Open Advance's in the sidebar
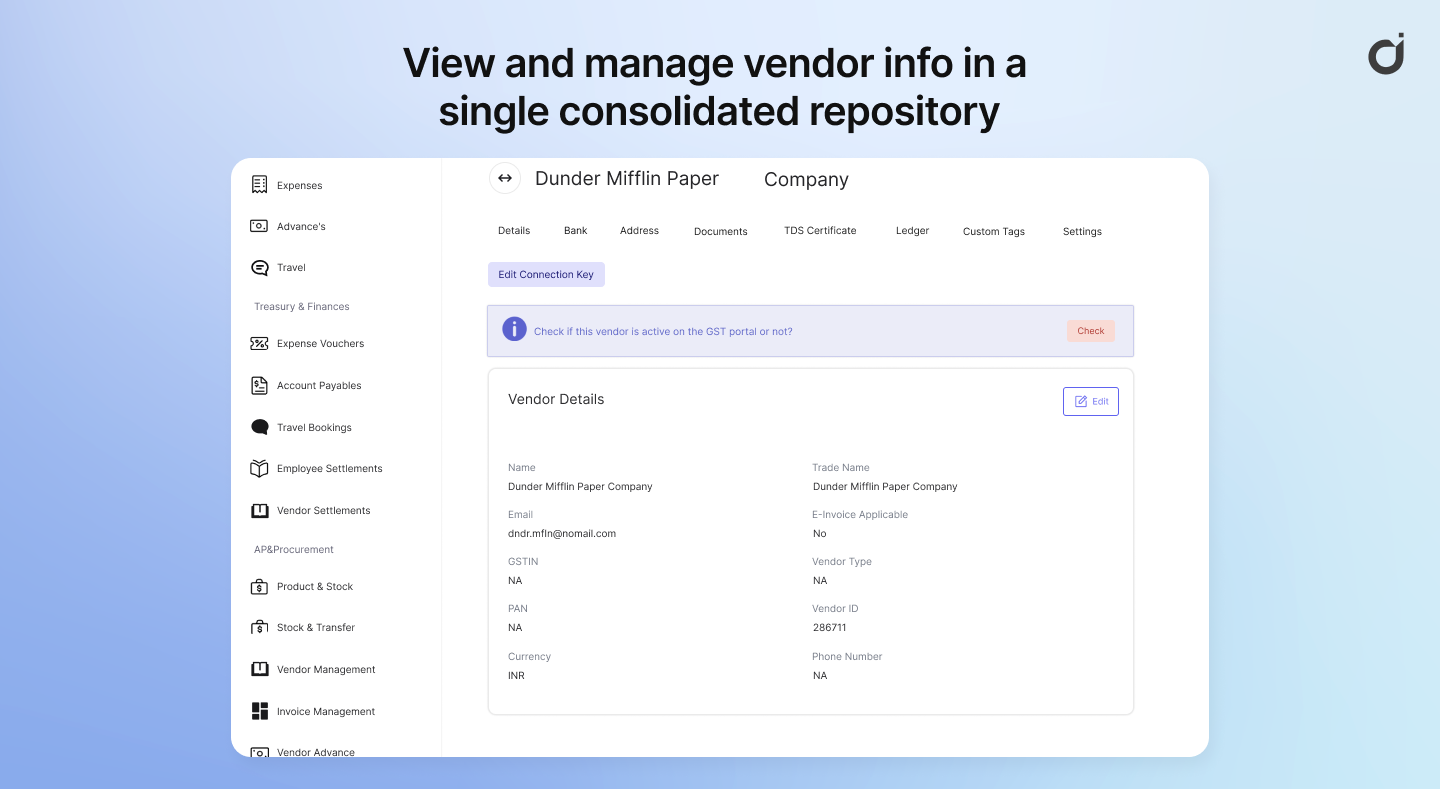The width and height of the screenshot is (1440, 789). [x=301, y=226]
